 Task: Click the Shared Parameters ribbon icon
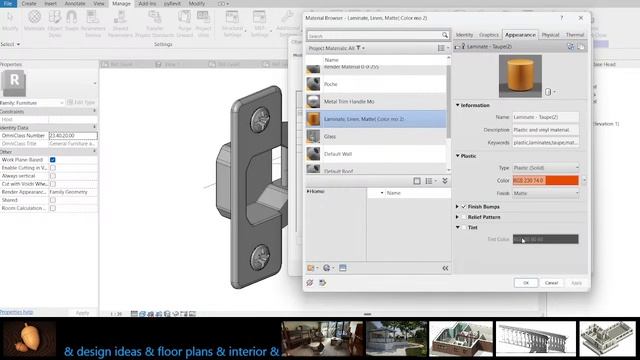(x=120, y=17)
